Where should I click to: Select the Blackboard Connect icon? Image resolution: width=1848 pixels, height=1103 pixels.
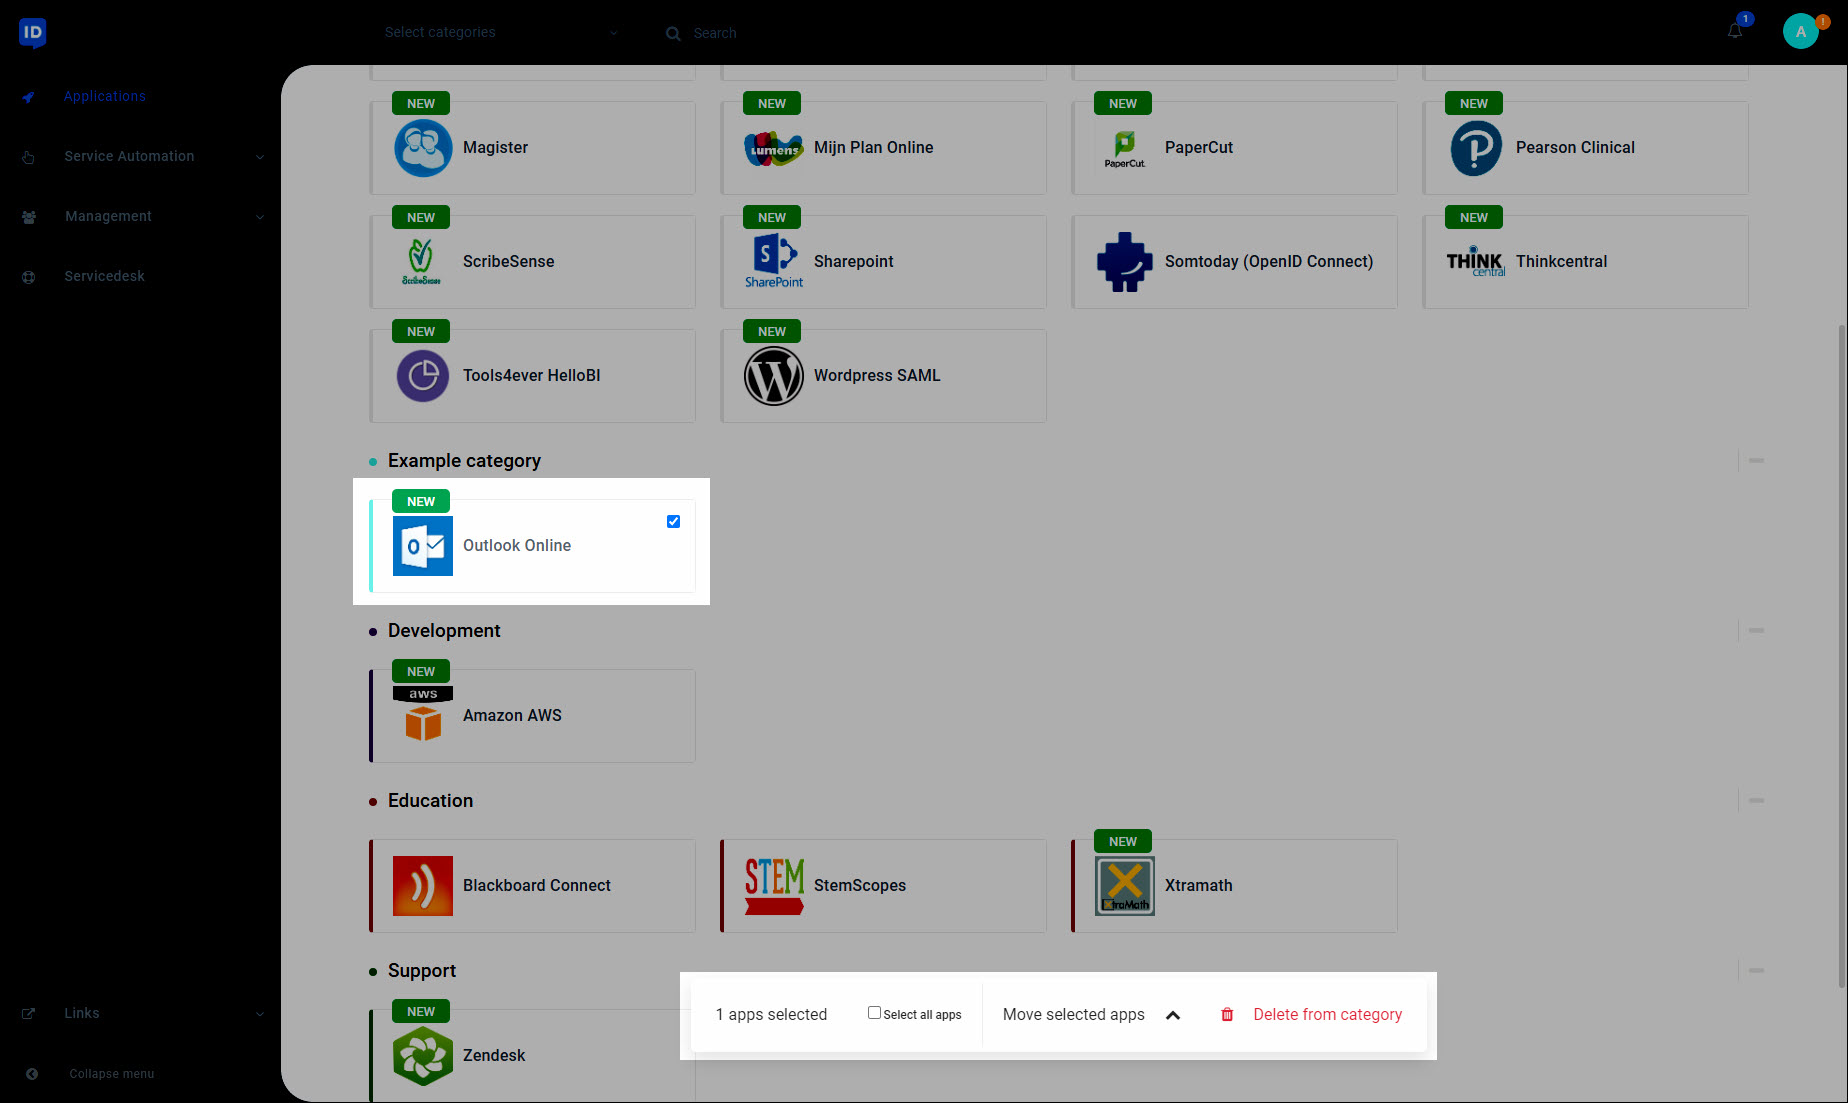pos(423,886)
